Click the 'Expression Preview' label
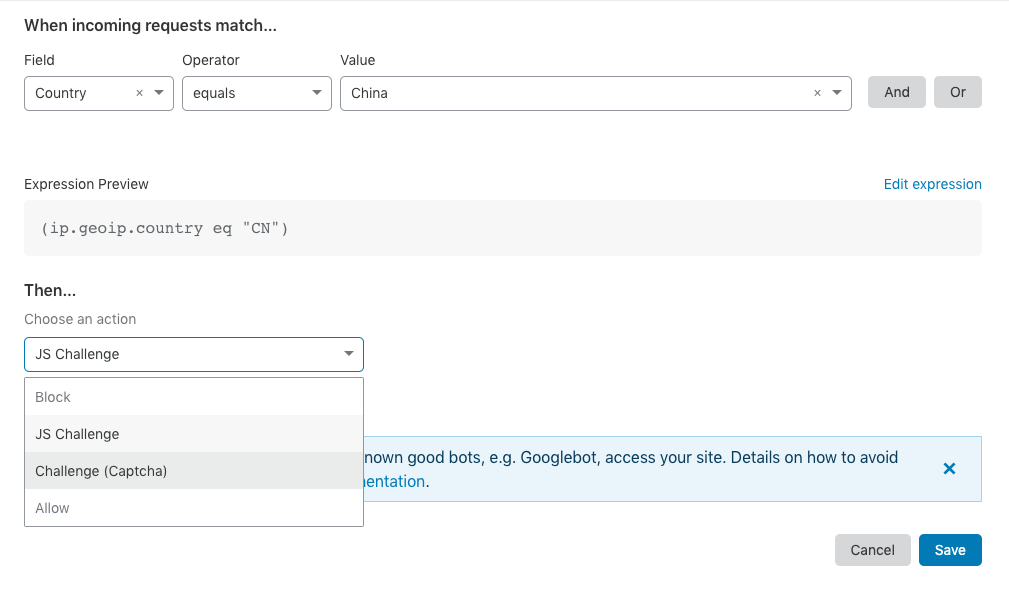The image size is (1009, 593). coord(86,185)
